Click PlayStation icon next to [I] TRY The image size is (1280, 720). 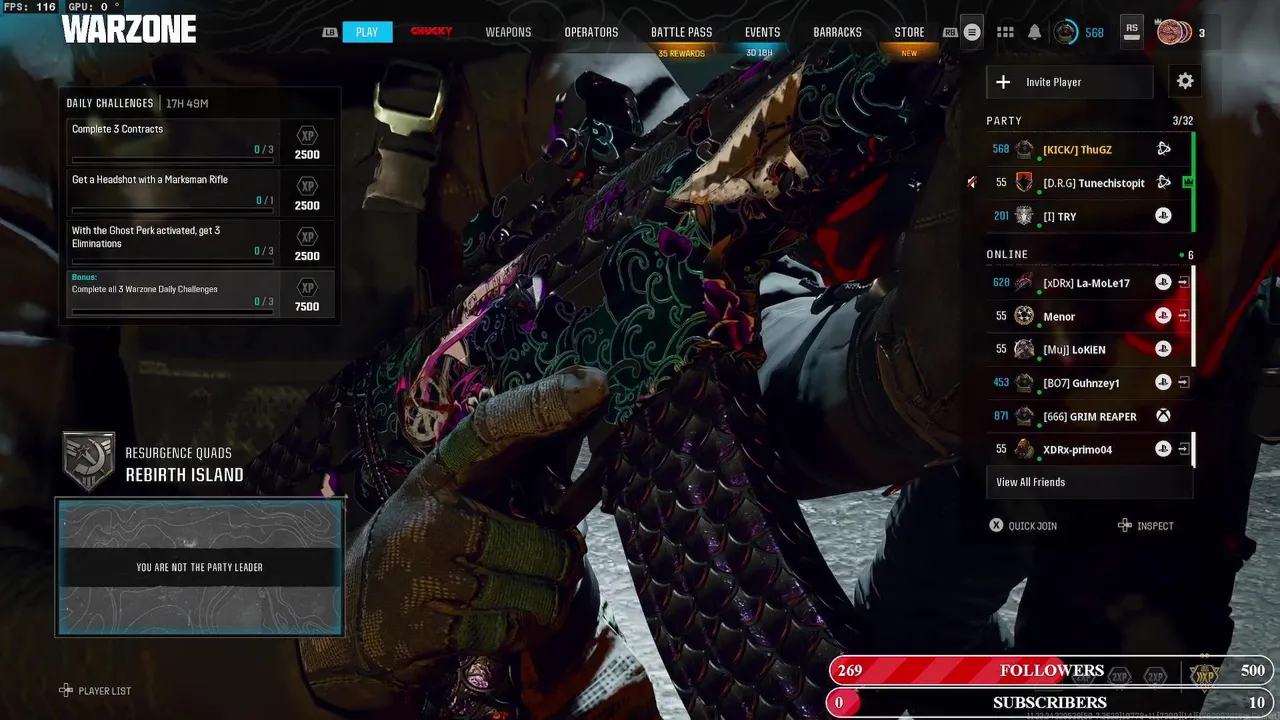click(x=1163, y=216)
